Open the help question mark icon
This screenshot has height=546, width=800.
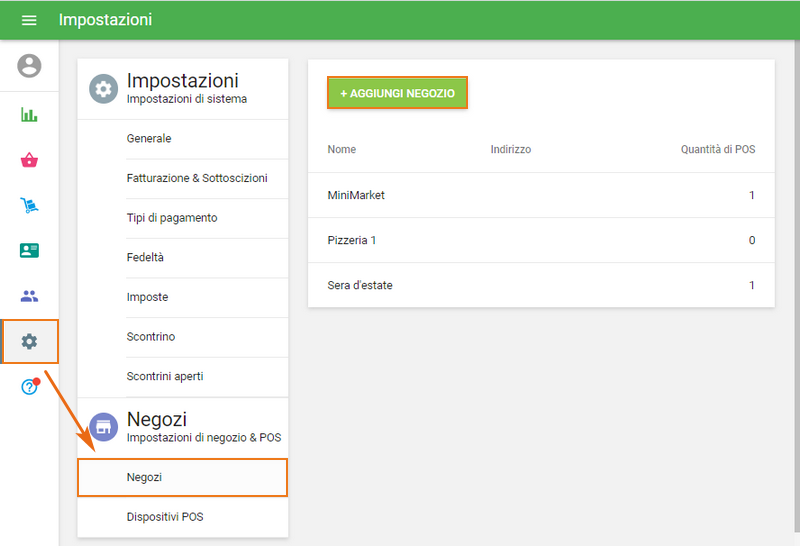pyautogui.click(x=30, y=386)
